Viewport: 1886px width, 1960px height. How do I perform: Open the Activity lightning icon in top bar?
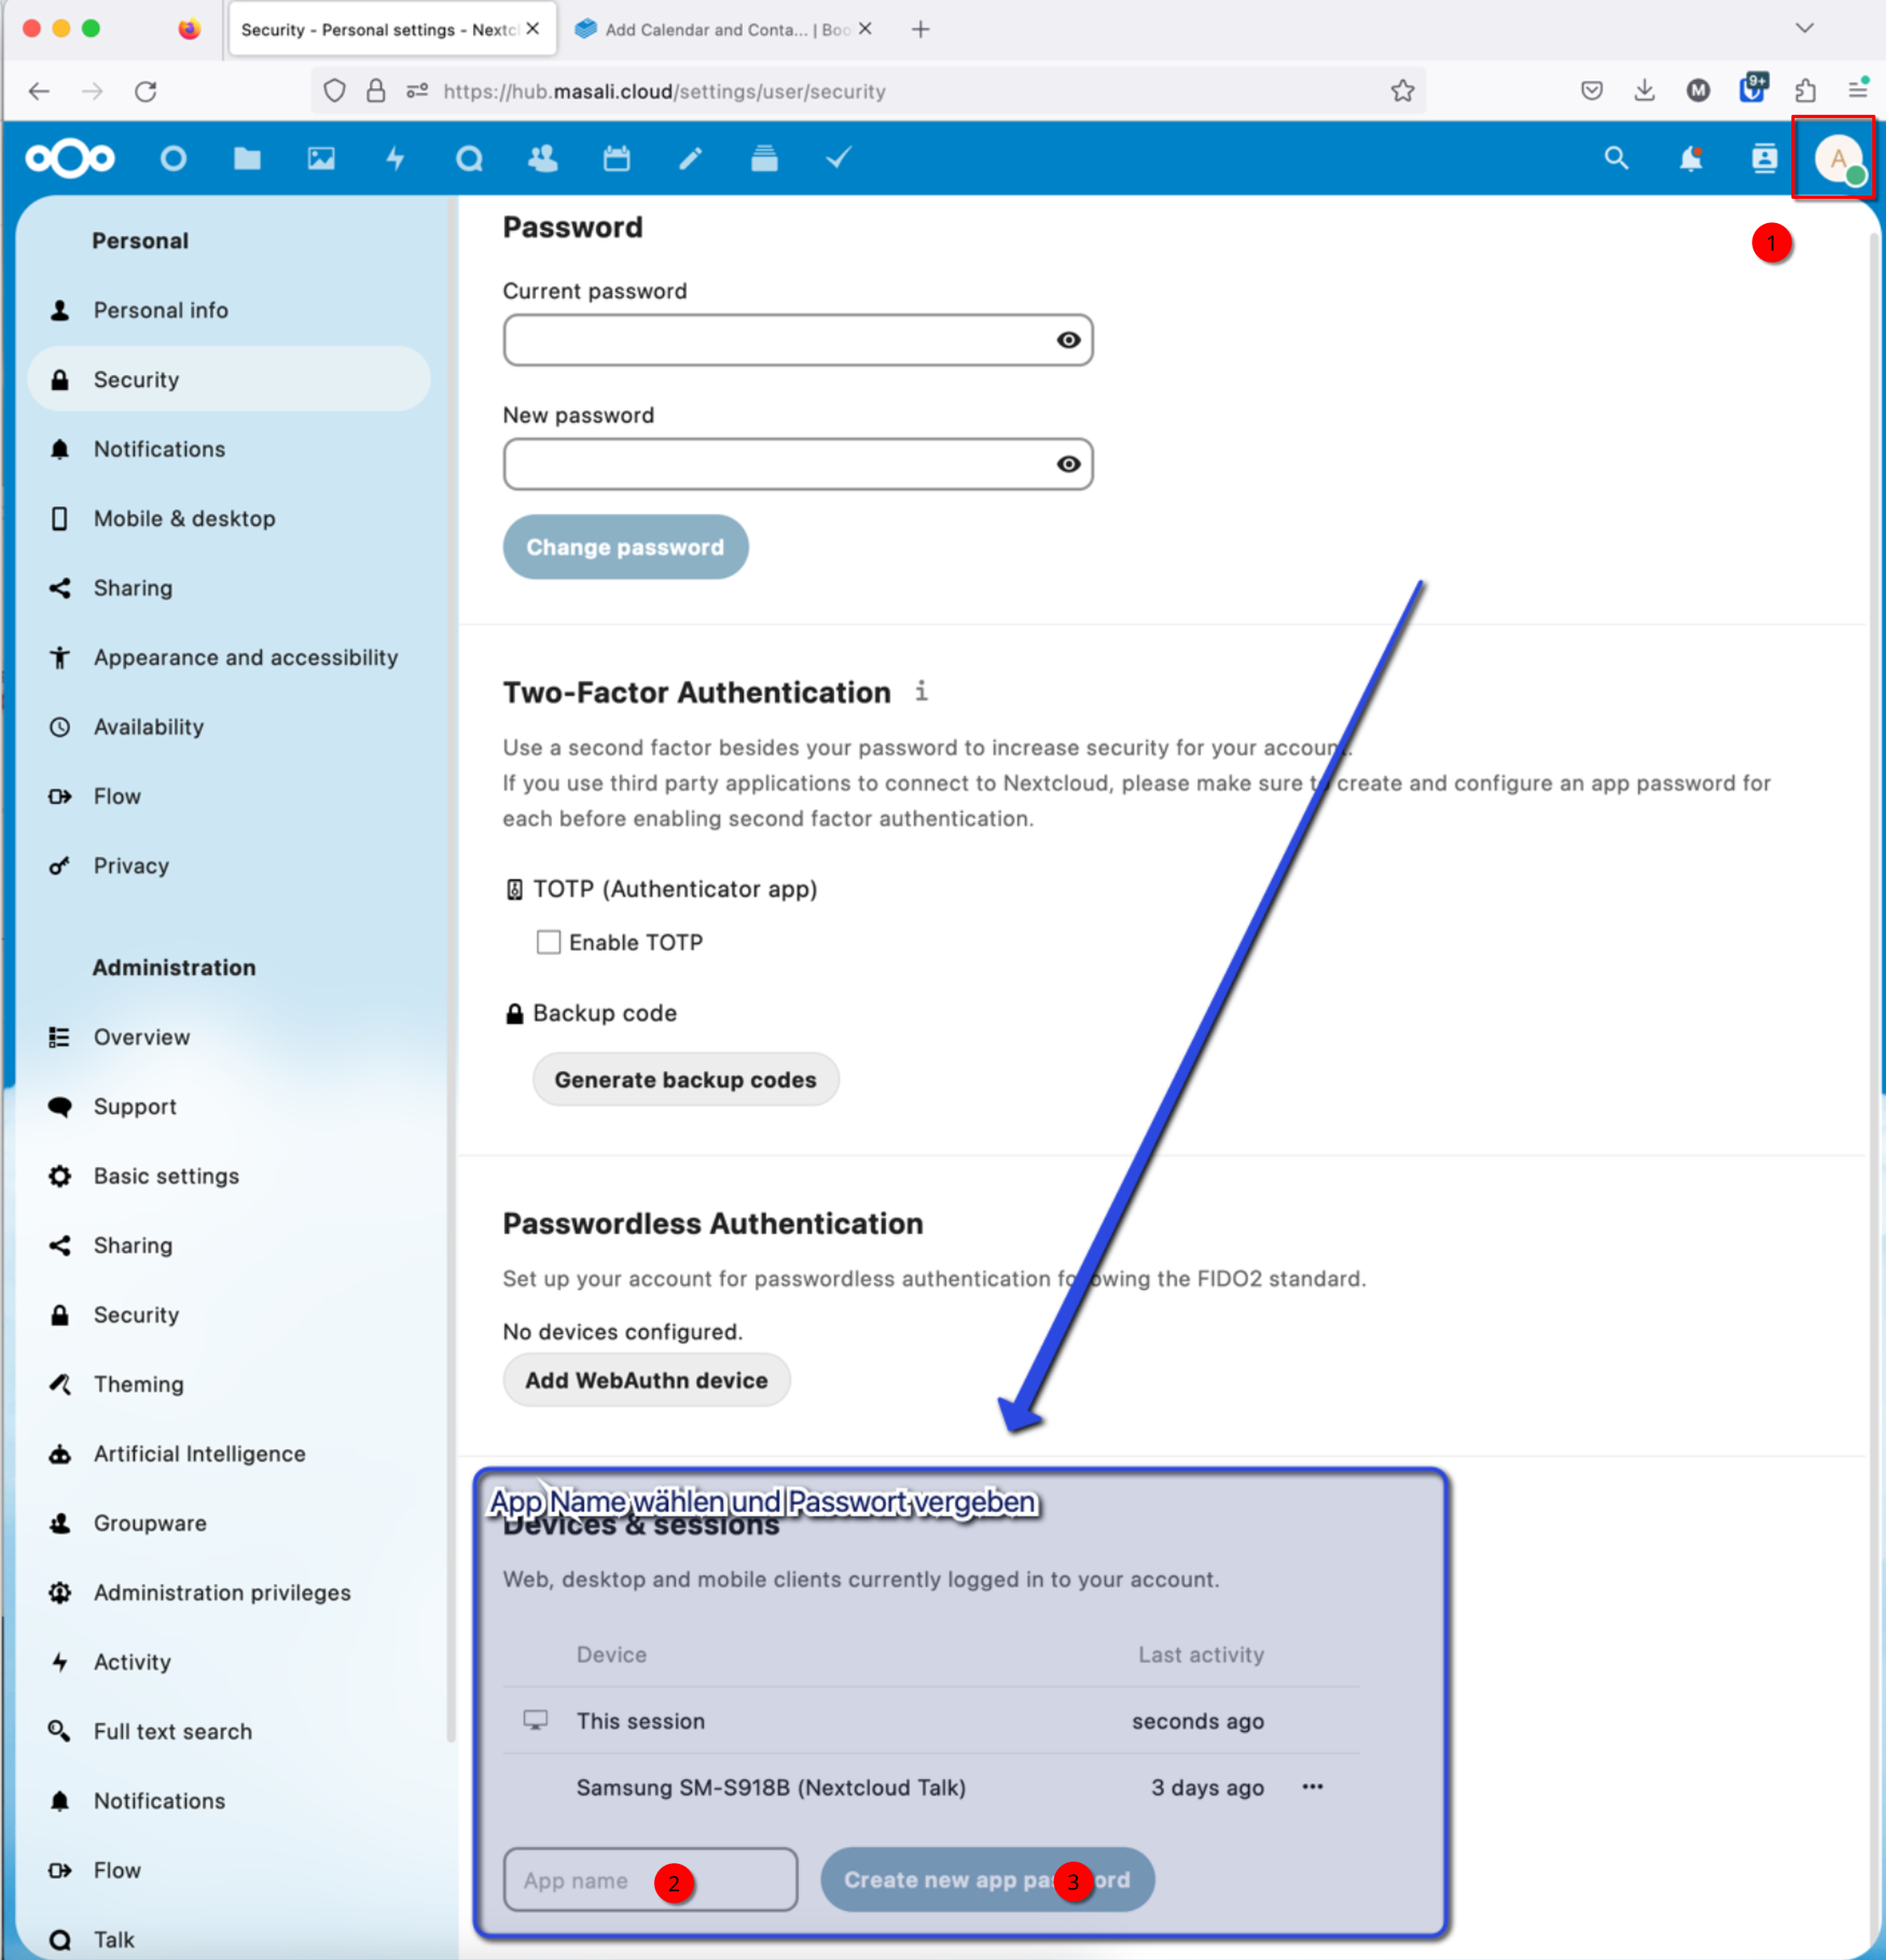(x=395, y=158)
